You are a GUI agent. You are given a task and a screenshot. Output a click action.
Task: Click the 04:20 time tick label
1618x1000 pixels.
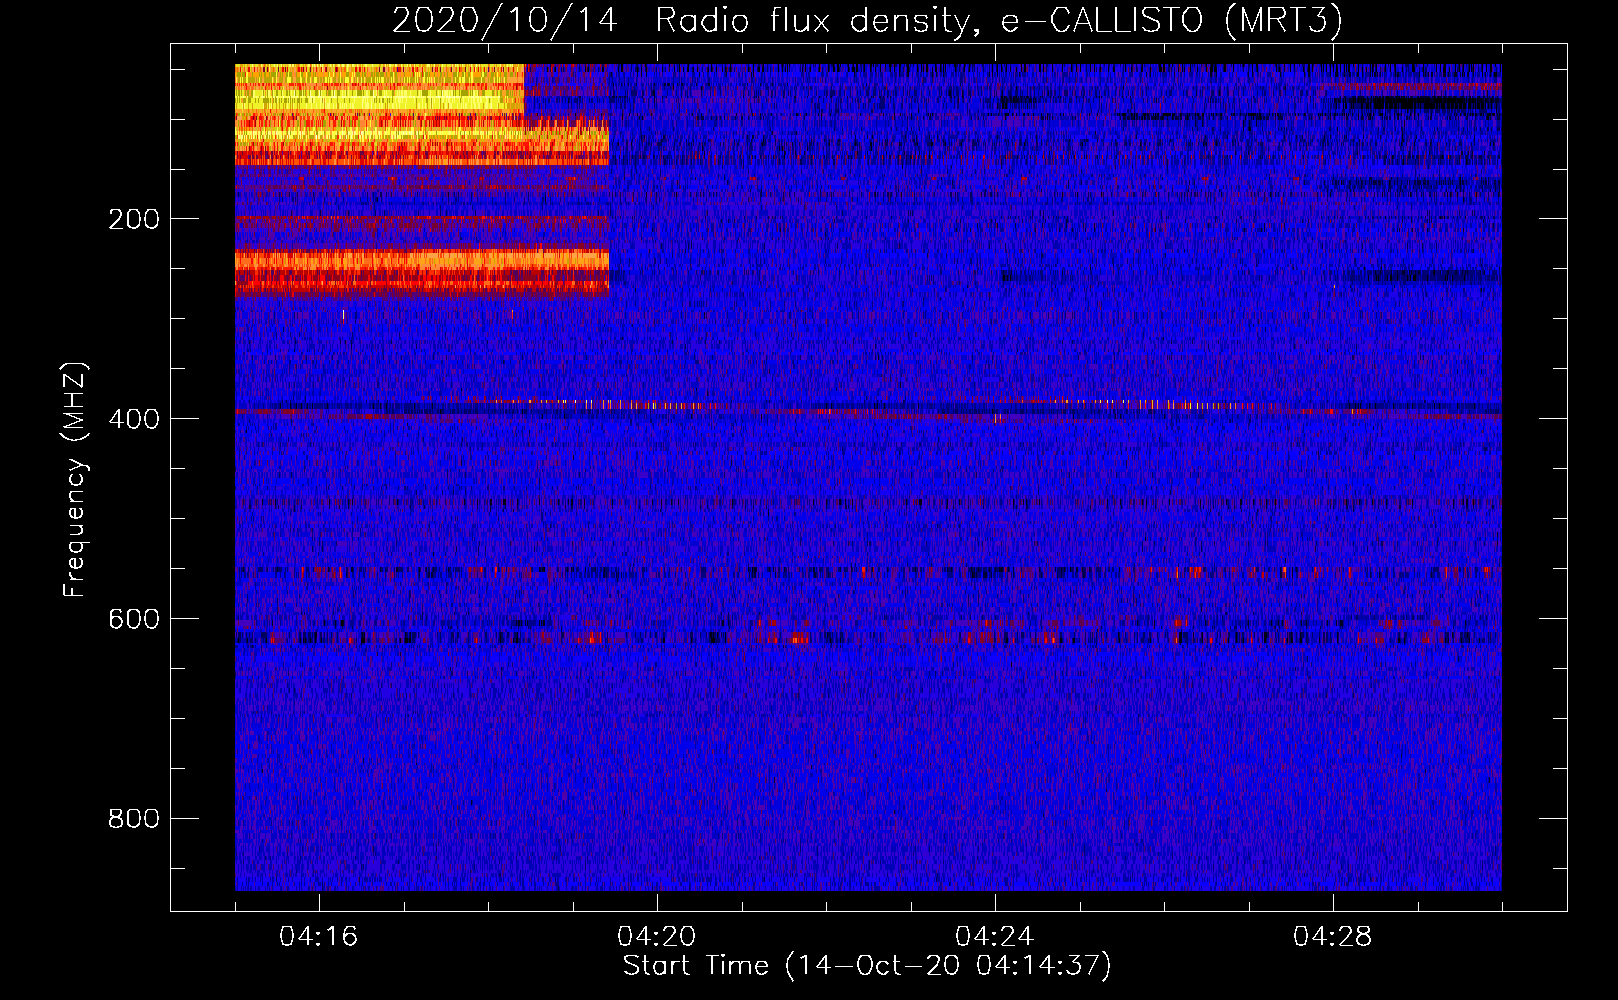(x=657, y=937)
